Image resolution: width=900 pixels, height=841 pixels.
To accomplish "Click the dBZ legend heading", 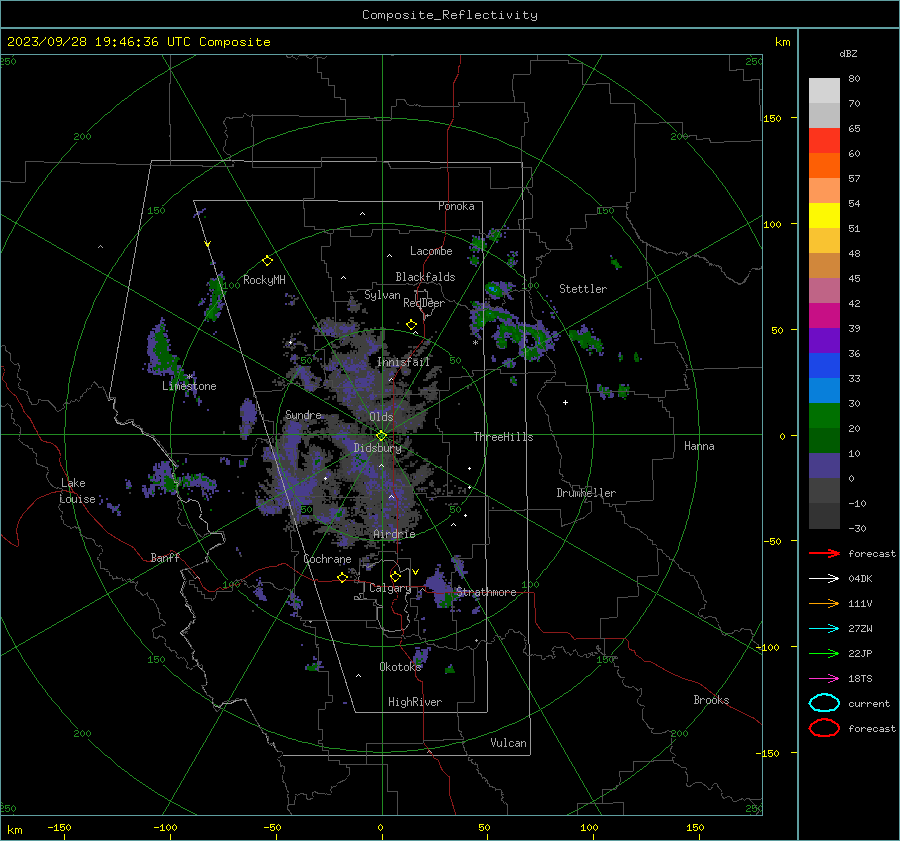I will coord(848,54).
